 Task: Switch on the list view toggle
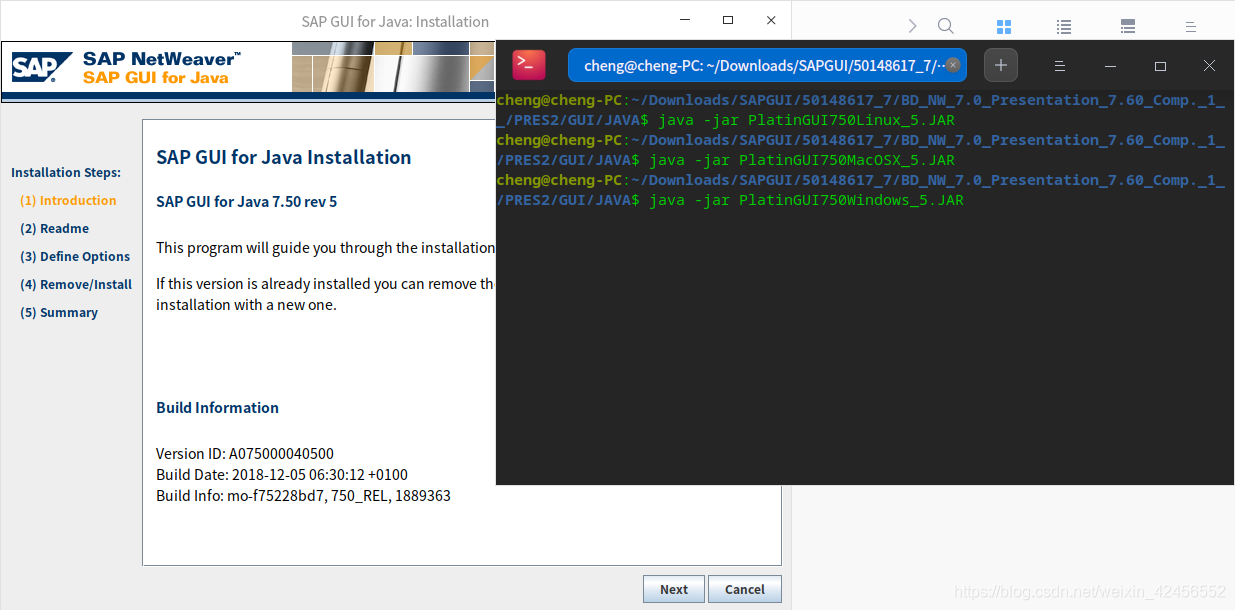[1063, 26]
